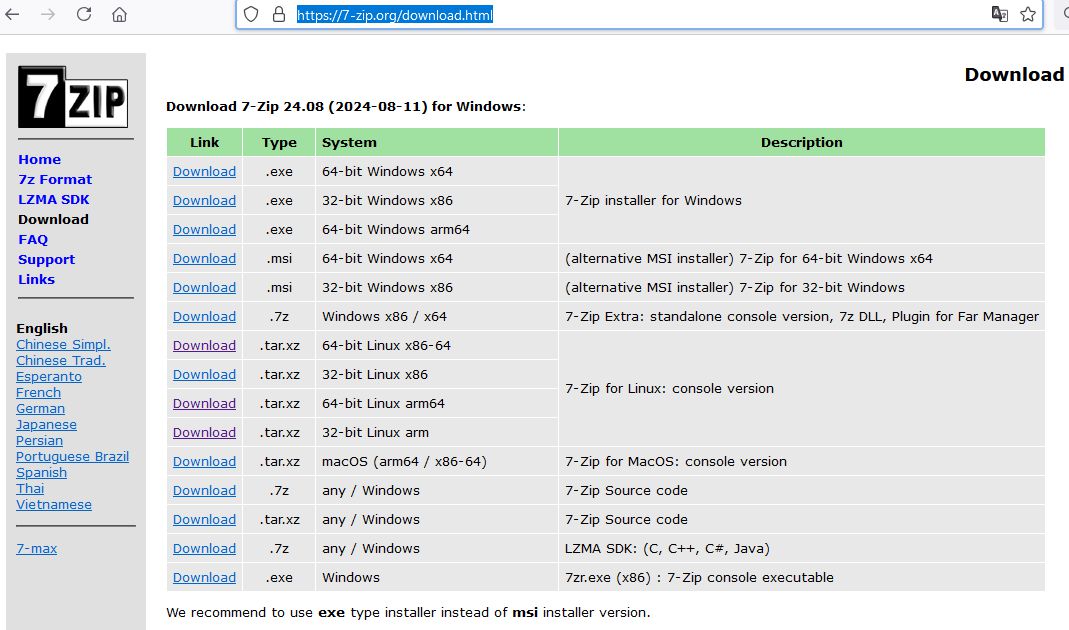Open the Home sidebar menu item

[39, 159]
